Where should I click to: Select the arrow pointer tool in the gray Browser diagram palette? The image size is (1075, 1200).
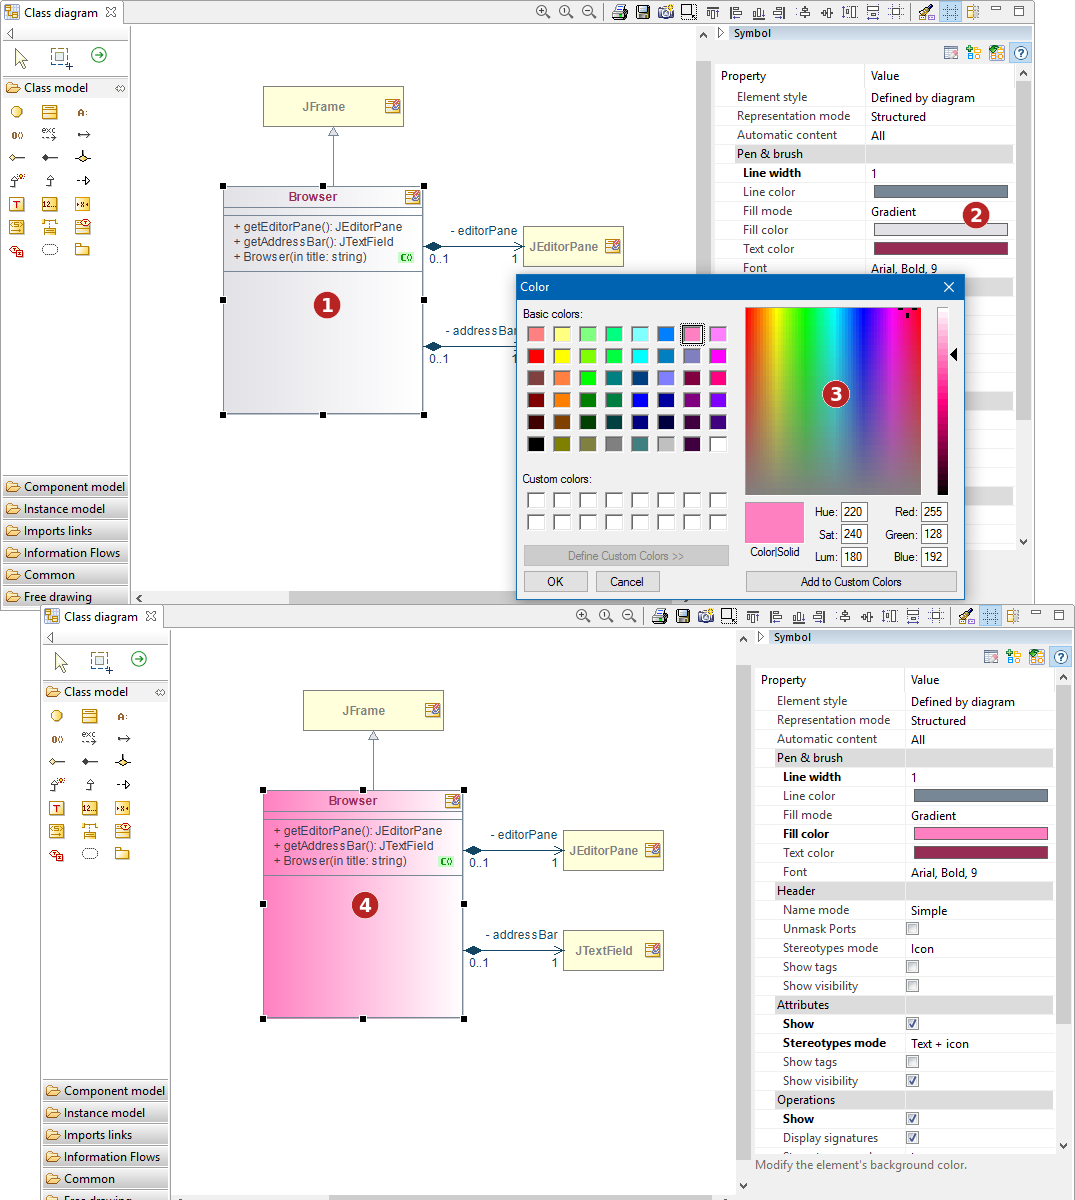(x=22, y=58)
